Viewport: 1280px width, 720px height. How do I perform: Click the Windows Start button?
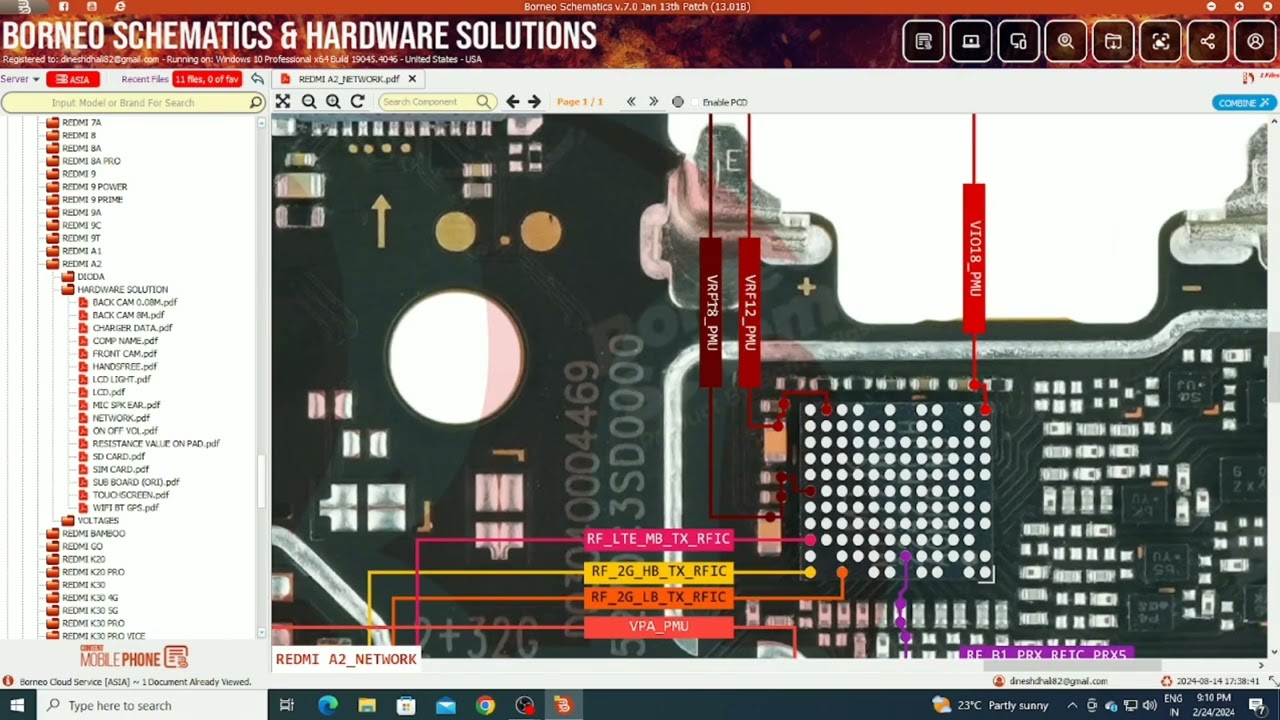point(18,705)
